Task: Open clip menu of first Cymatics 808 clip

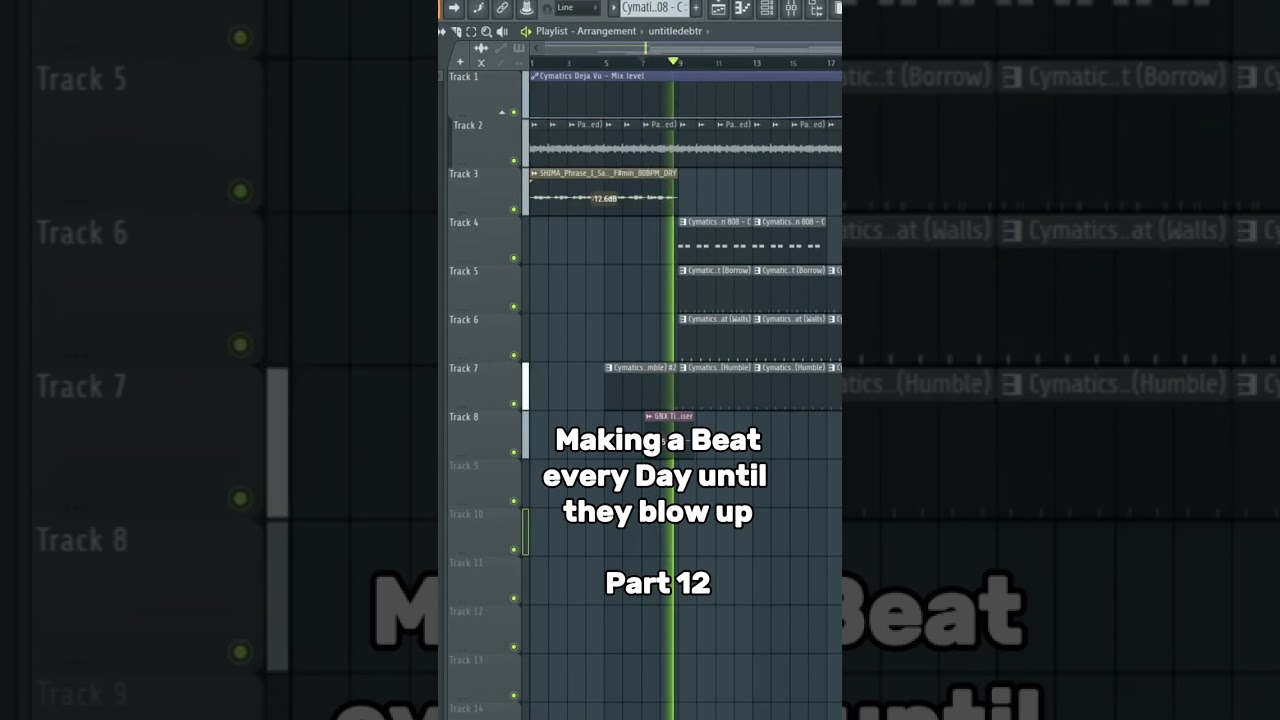Action: click(x=683, y=222)
